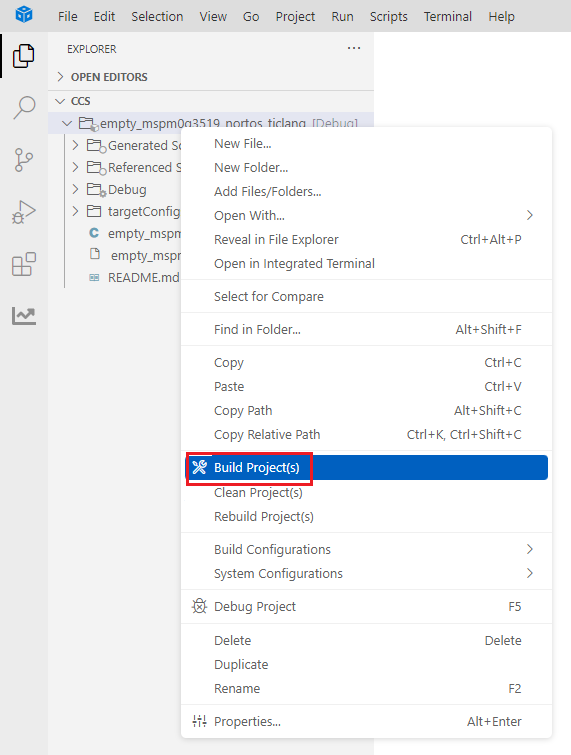
Task: Open the Search view in the activity bar
Action: pyautogui.click(x=24, y=107)
